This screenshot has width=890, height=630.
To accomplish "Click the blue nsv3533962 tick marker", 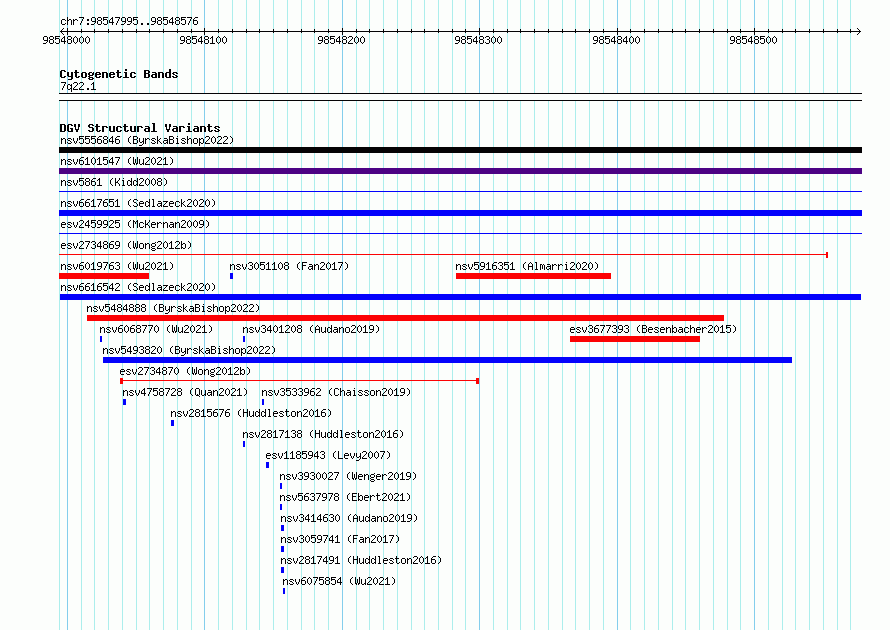I will tap(263, 402).
